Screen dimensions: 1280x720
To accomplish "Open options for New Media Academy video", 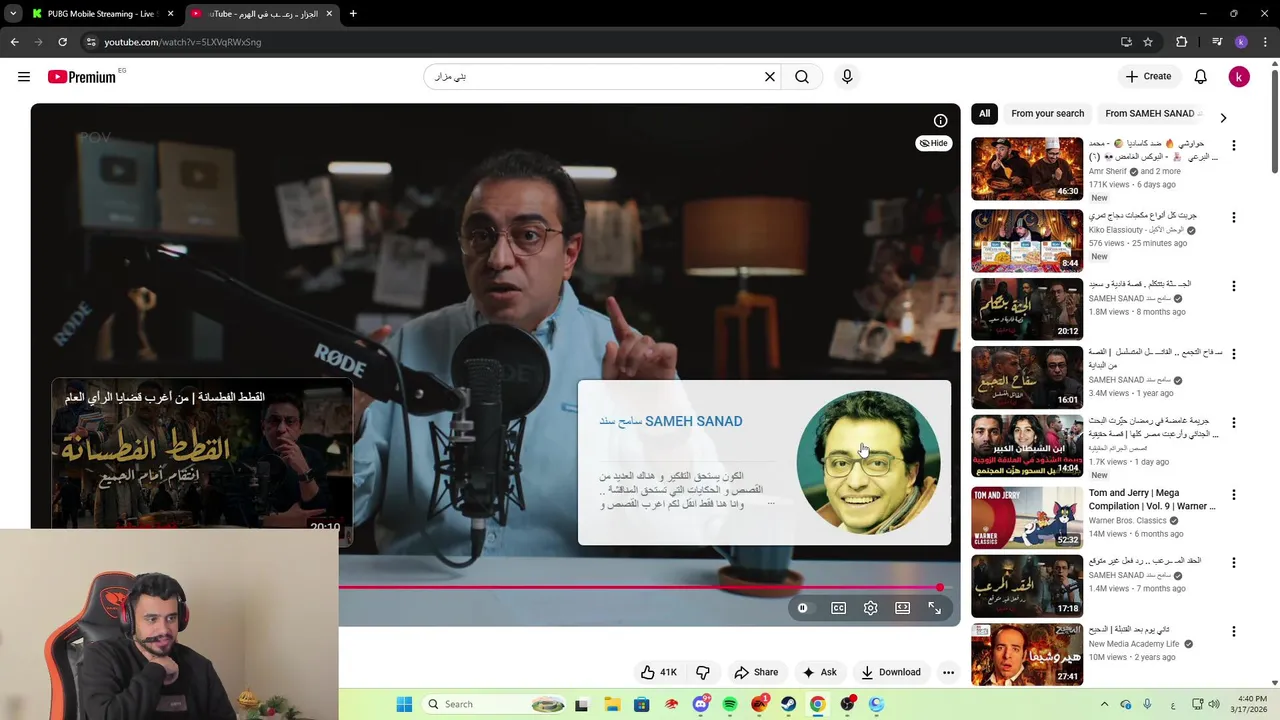I will click(1233, 632).
